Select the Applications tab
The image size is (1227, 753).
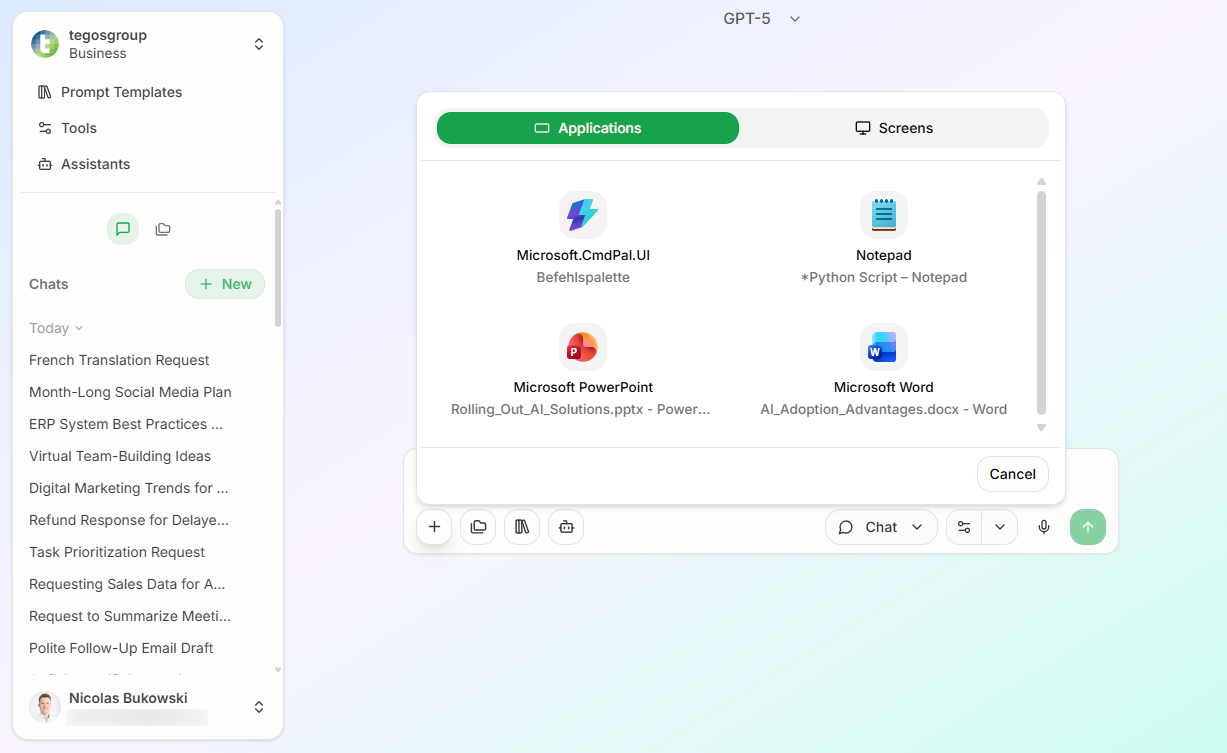coord(587,128)
